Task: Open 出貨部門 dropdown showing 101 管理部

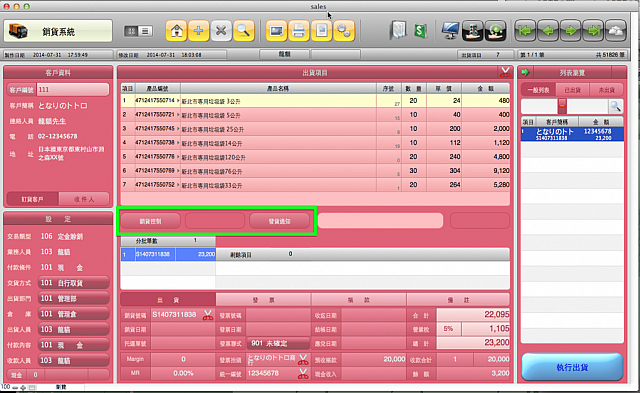Action: point(73,298)
